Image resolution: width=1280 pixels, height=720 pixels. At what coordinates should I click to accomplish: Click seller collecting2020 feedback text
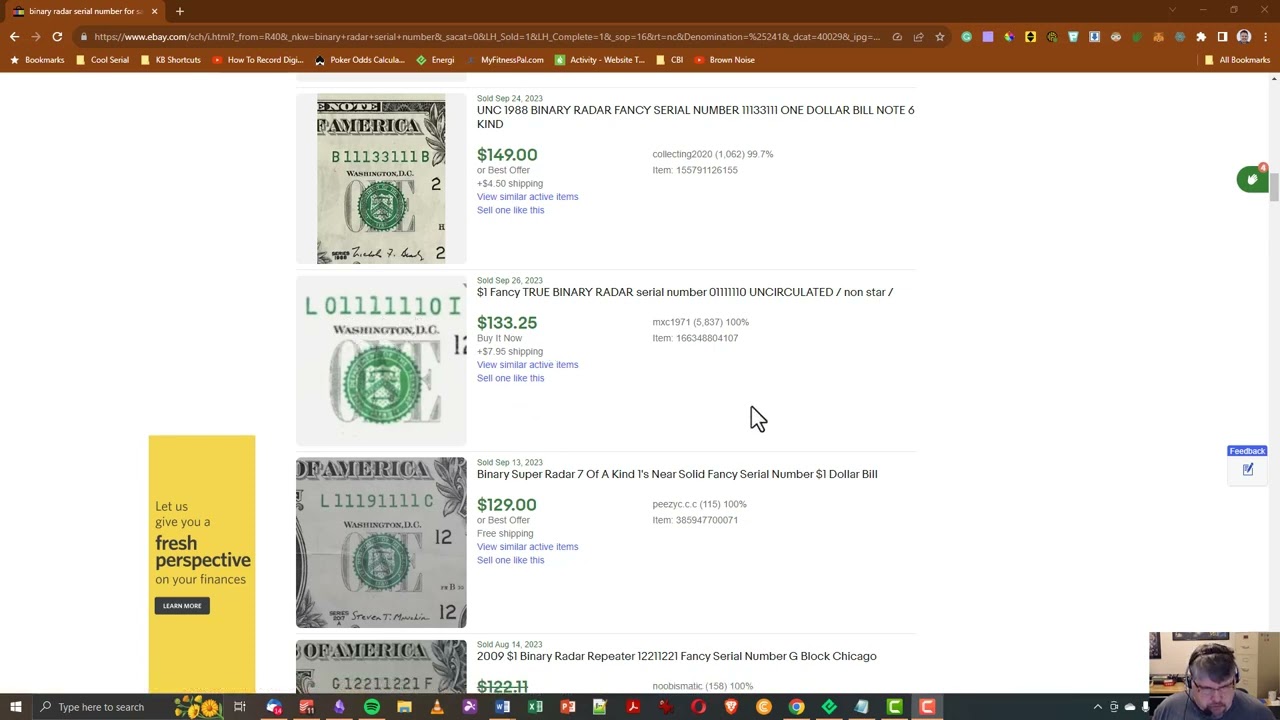click(x=713, y=154)
